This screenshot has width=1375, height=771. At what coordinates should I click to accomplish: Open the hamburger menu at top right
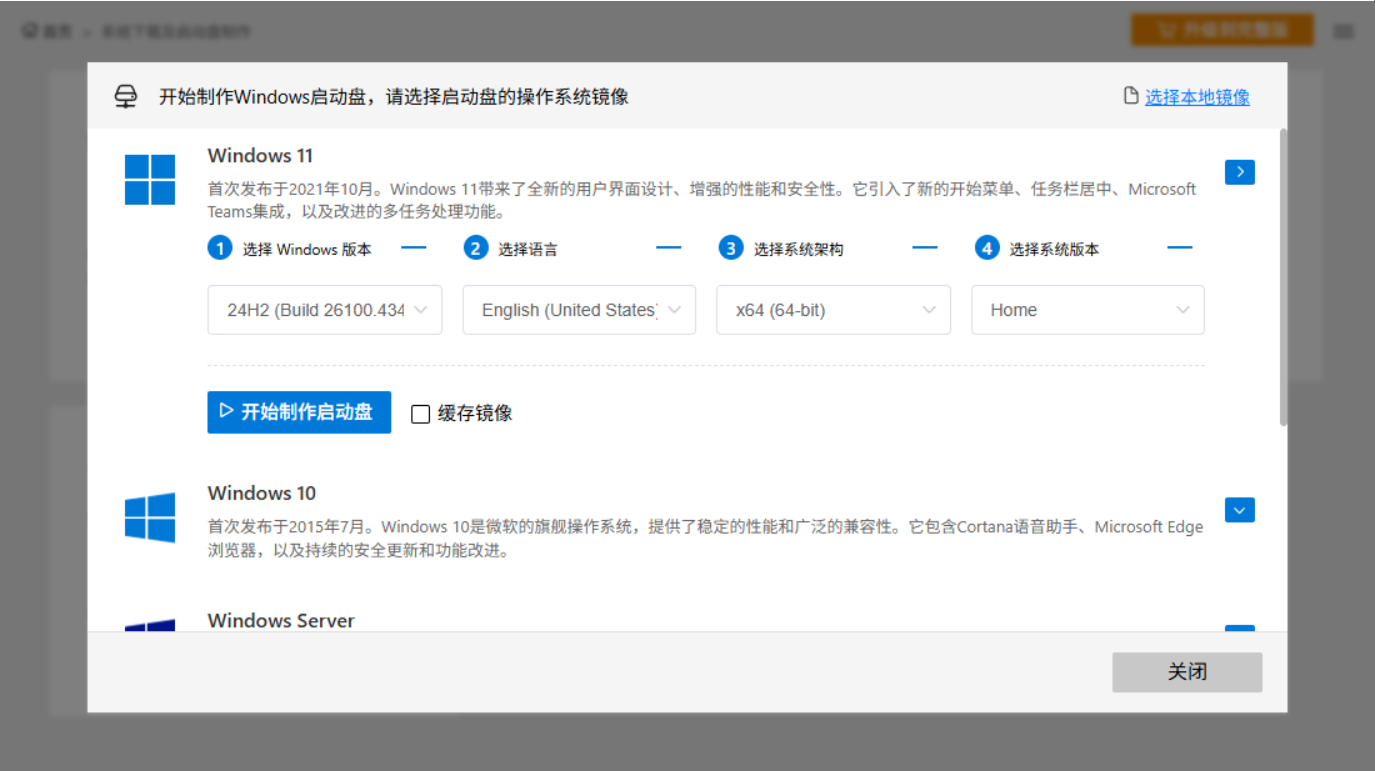click(1344, 30)
